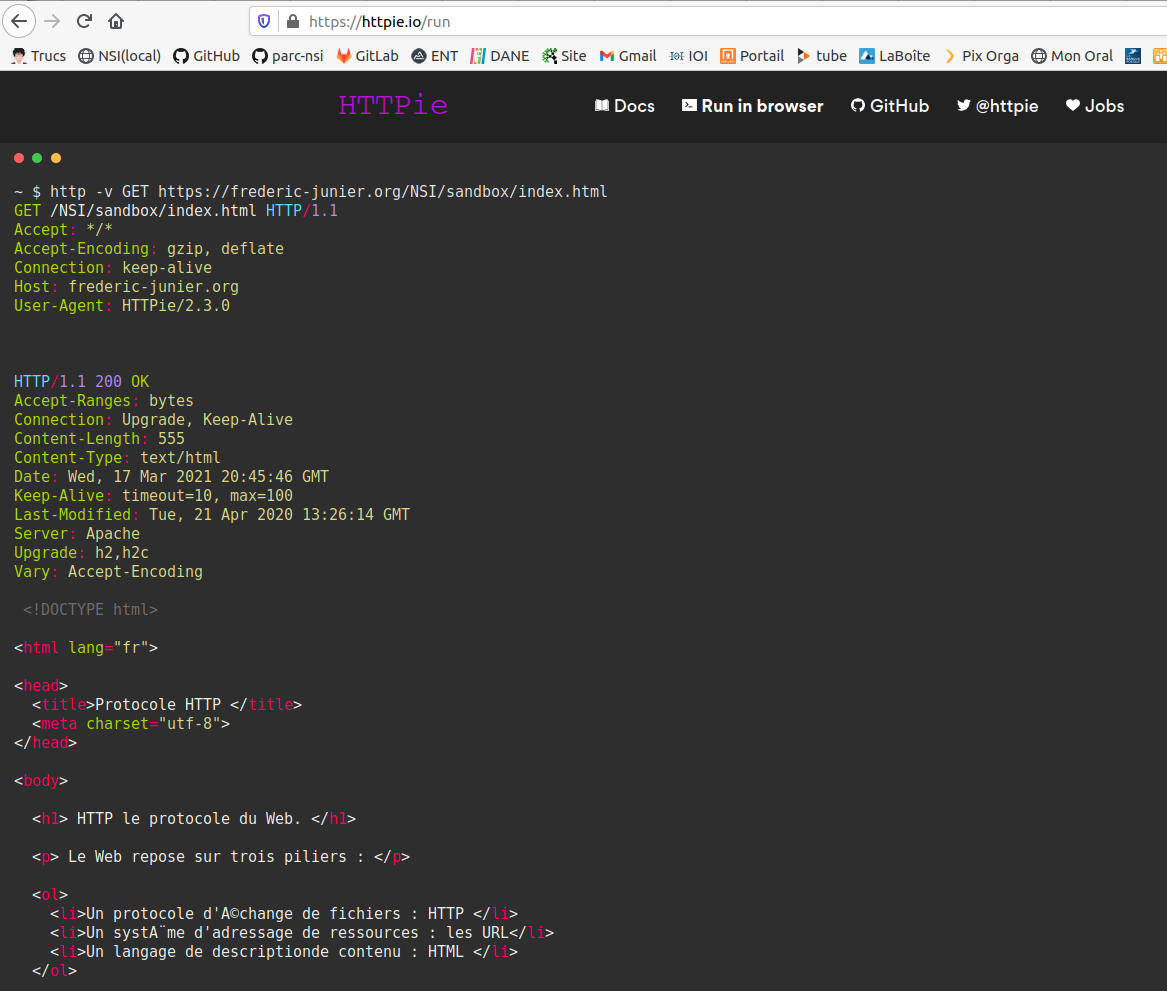Open the DANE bookmark
The width and height of the screenshot is (1167, 991).
point(500,56)
